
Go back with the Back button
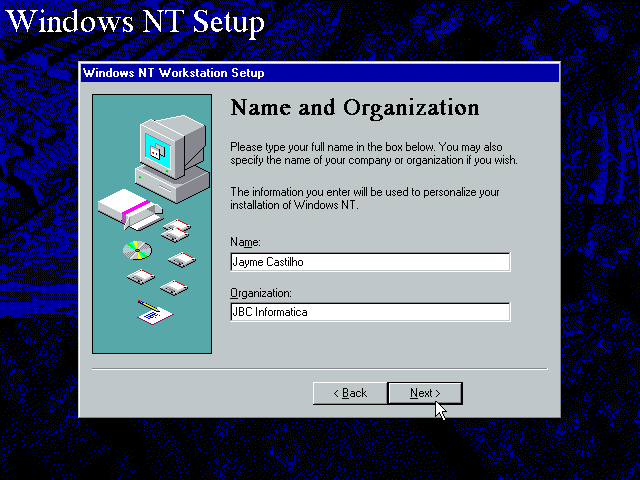pos(349,393)
